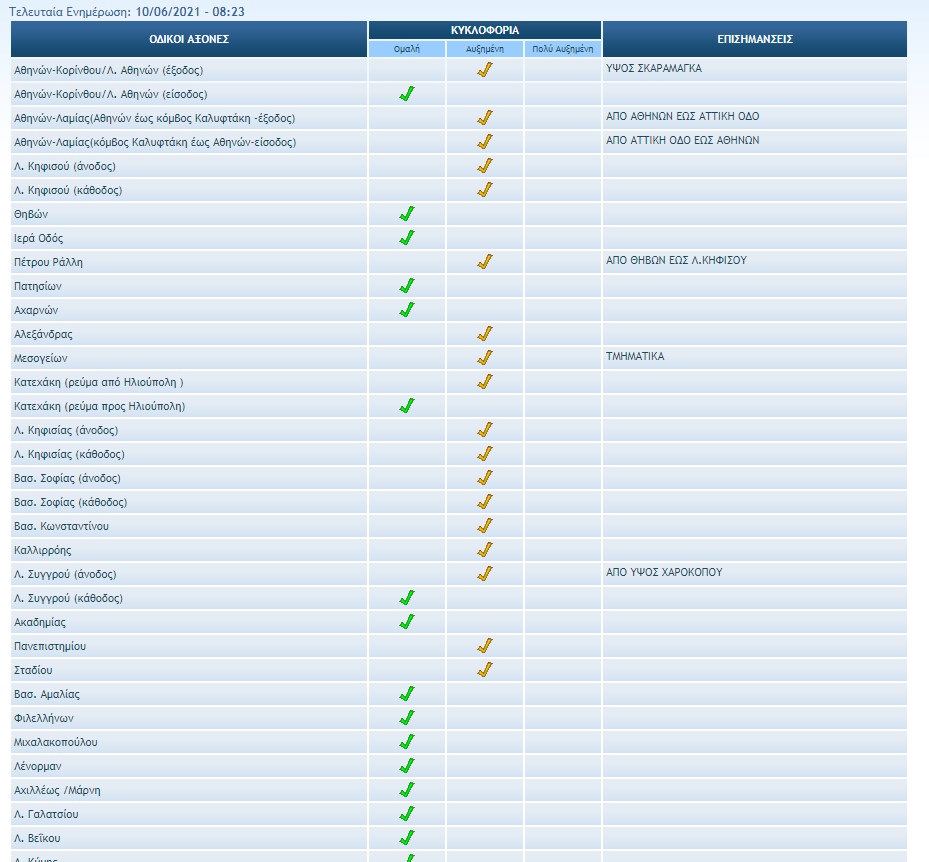
Task: Click the green checkmark for Ιερά Οδός
Action: pos(407,238)
